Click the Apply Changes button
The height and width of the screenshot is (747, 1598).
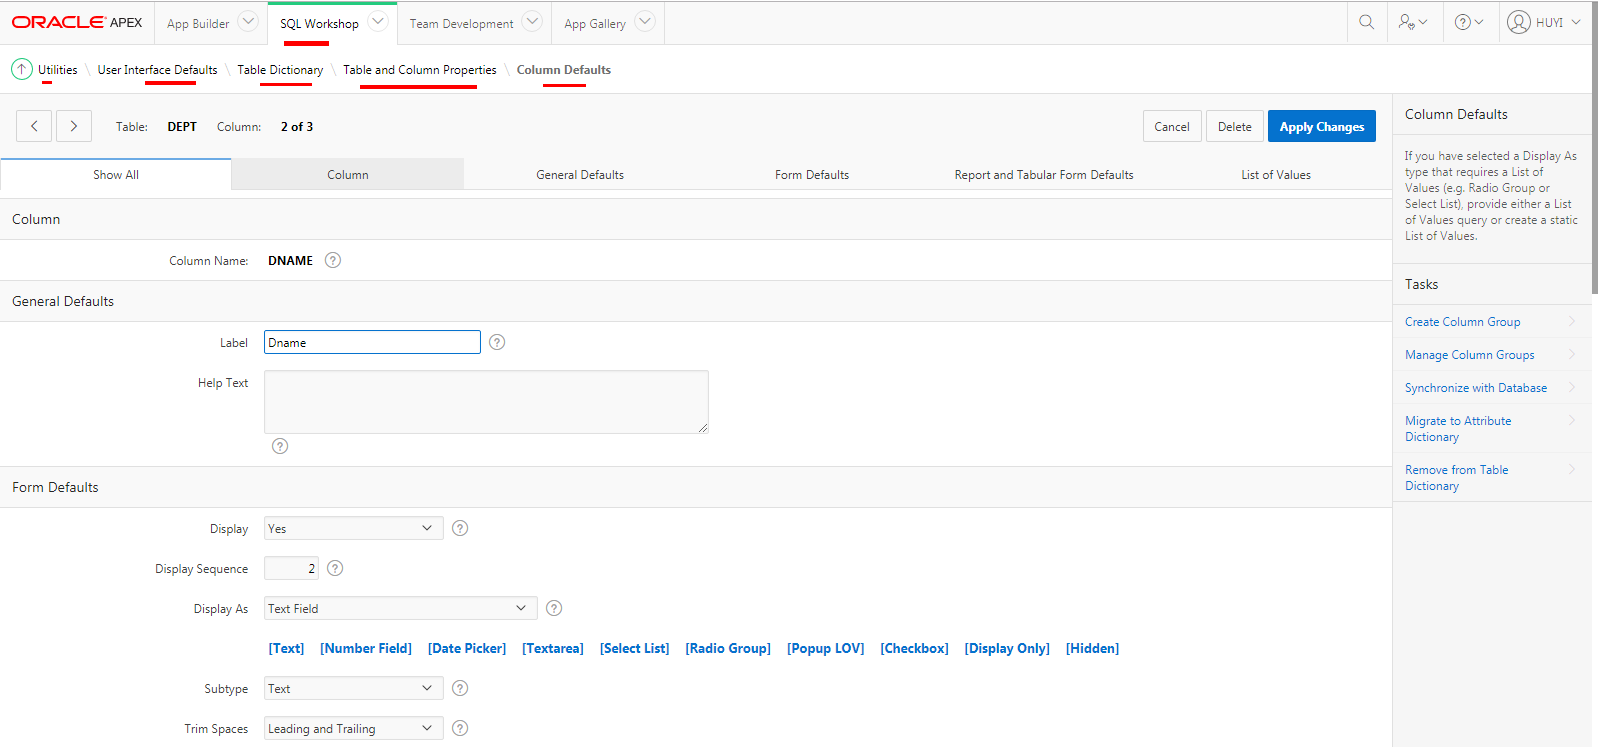pos(1321,127)
